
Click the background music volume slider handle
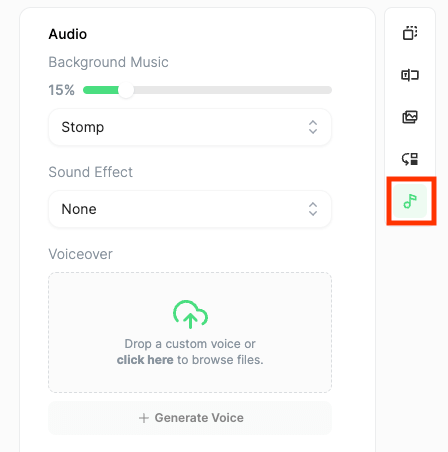coord(126,90)
